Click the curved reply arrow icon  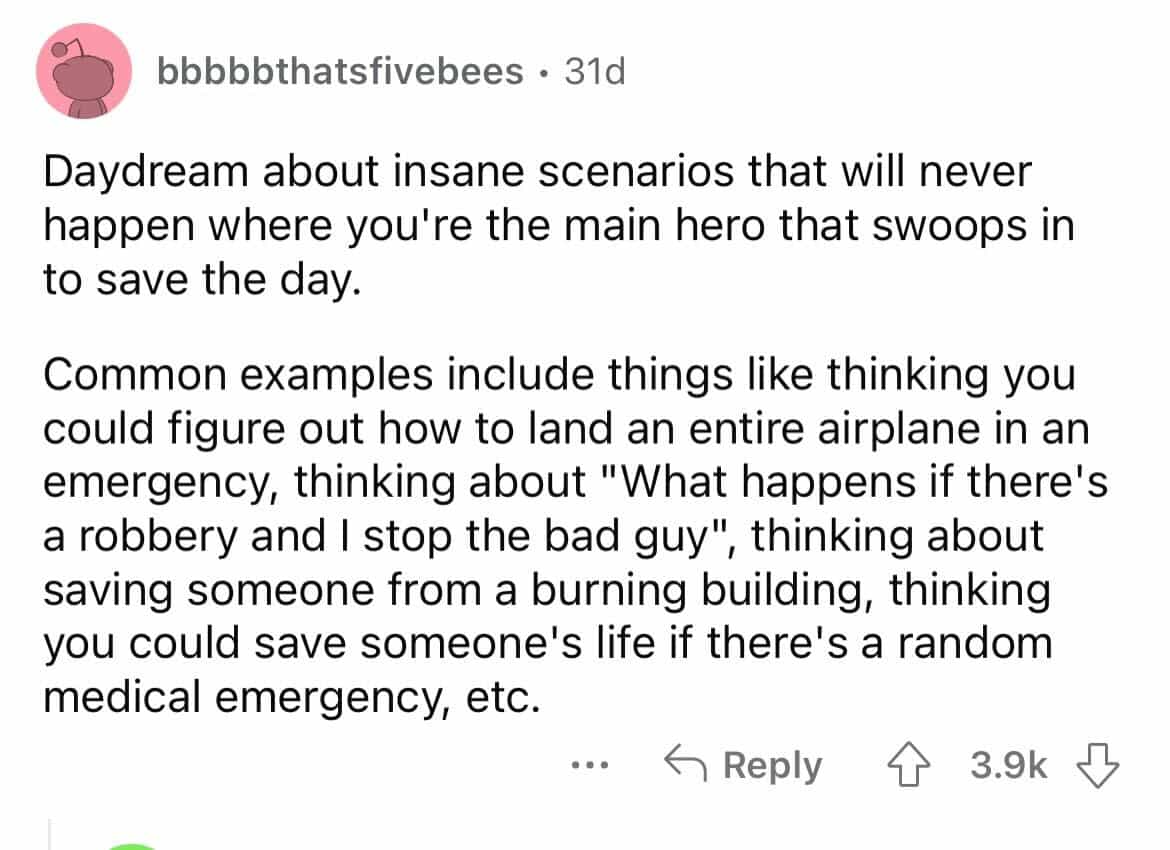click(685, 766)
